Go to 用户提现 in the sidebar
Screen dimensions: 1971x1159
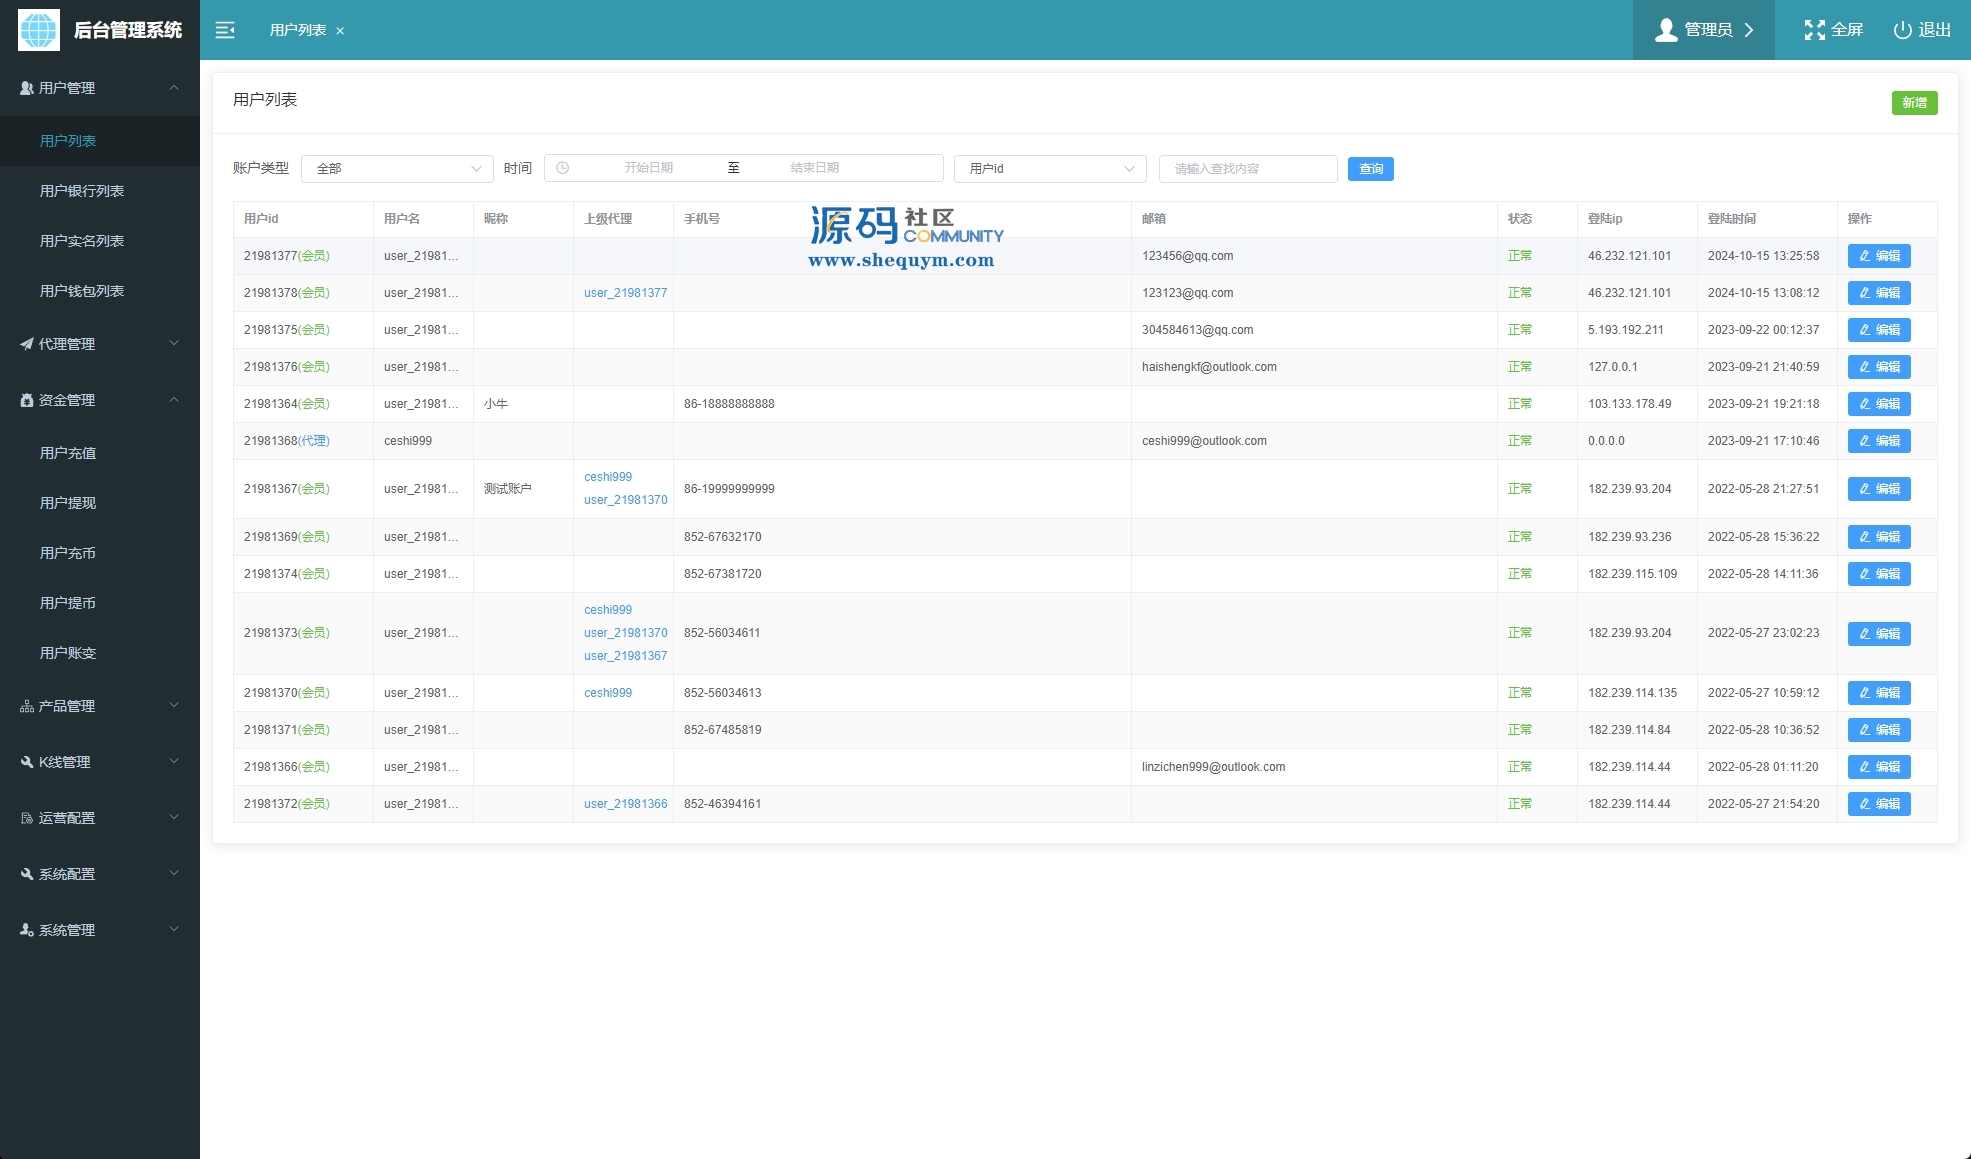pyautogui.click(x=68, y=503)
